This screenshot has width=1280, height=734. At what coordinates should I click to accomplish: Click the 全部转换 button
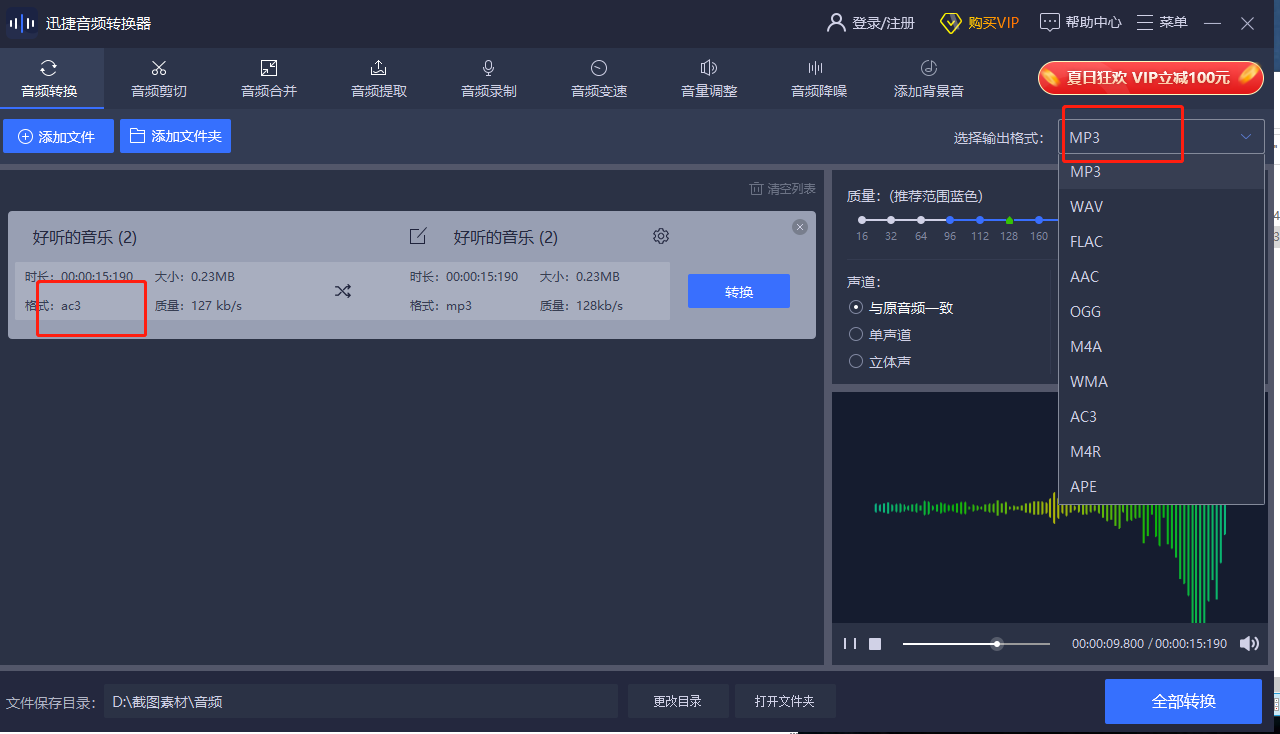pos(1183,702)
